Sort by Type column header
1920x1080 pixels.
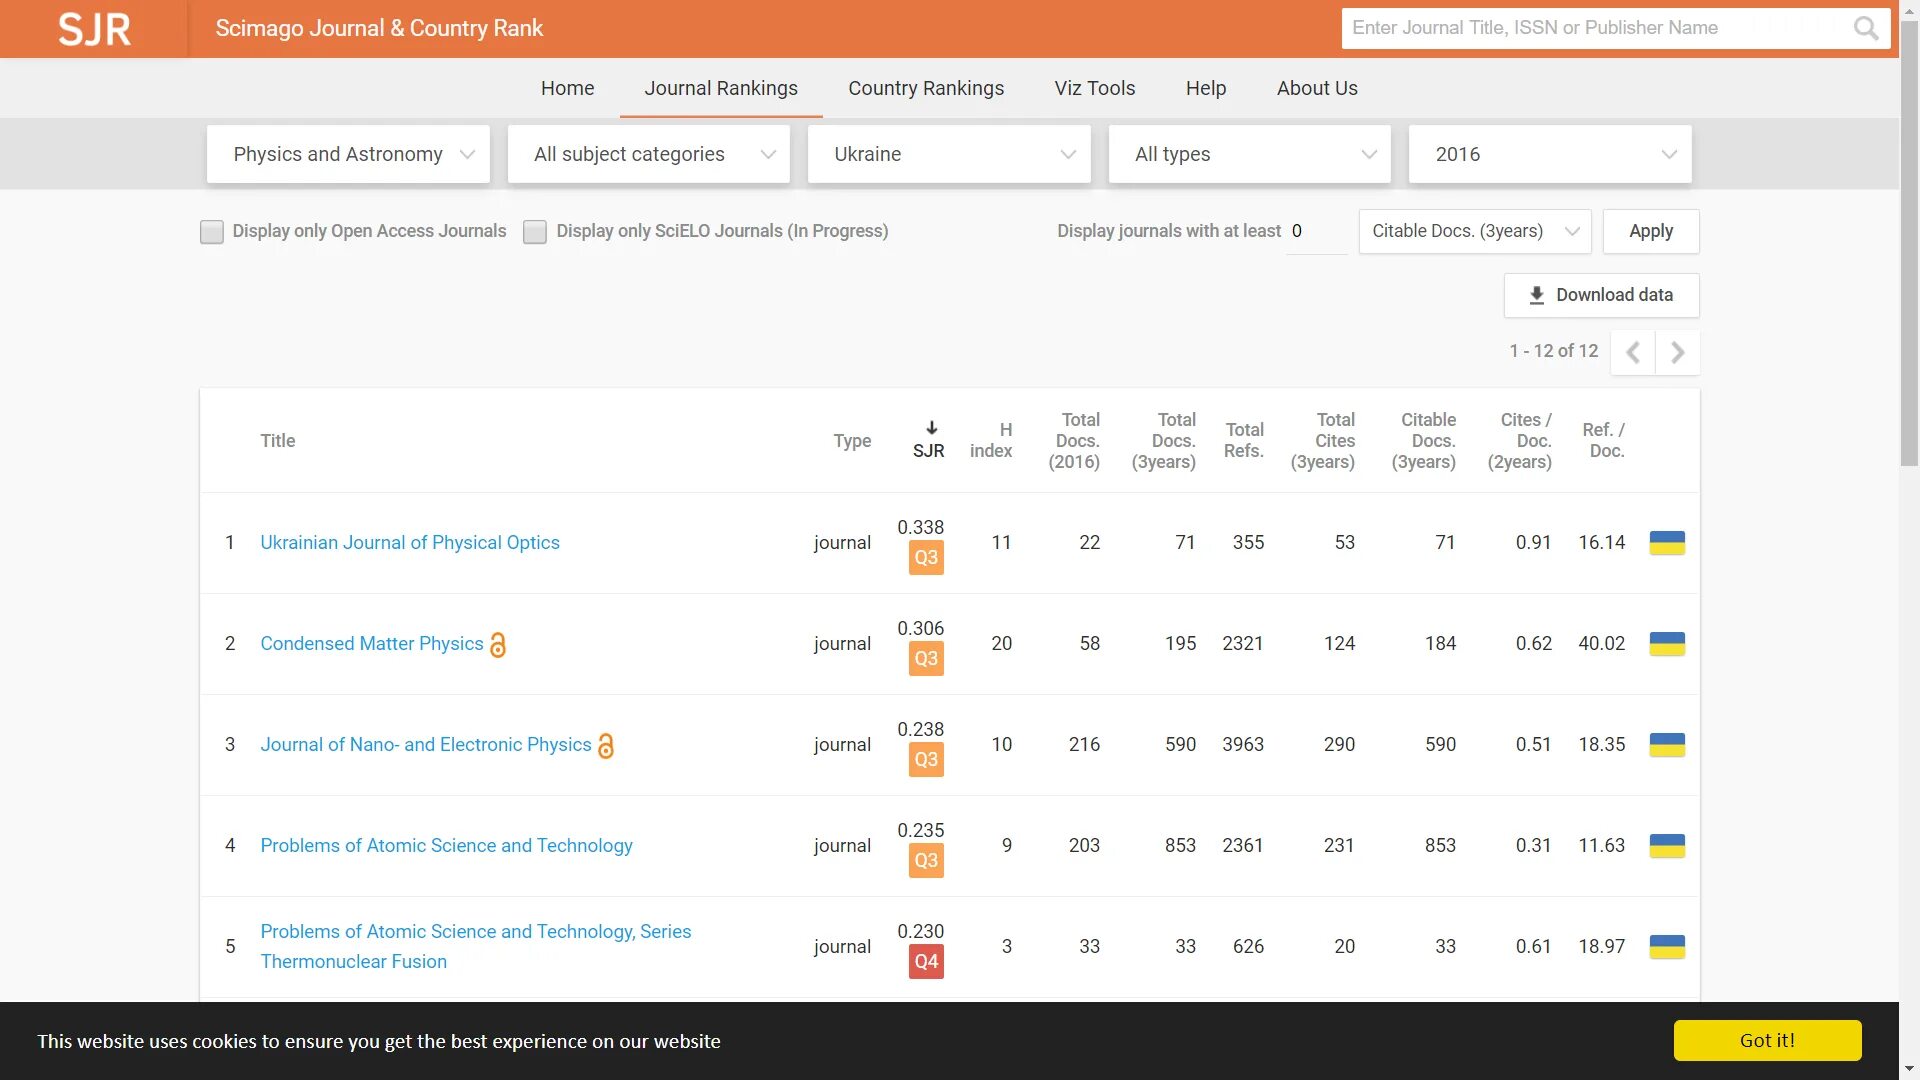(852, 440)
